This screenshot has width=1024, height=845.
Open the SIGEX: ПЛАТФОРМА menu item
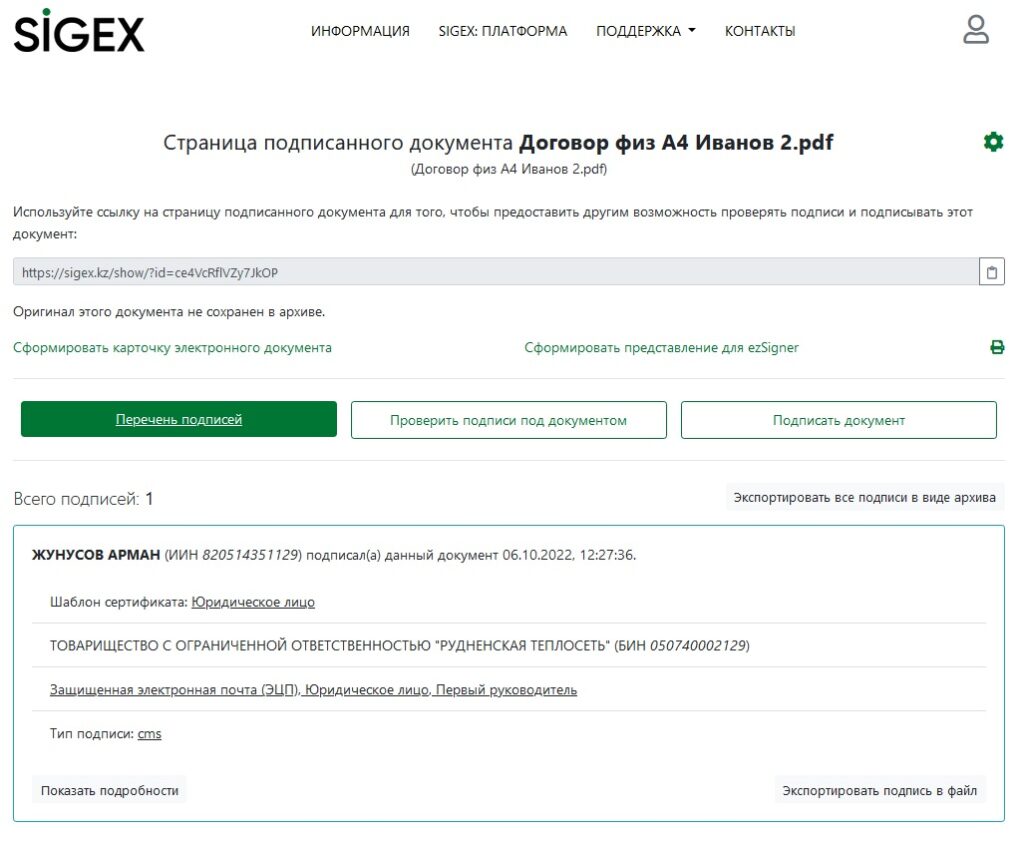(503, 31)
